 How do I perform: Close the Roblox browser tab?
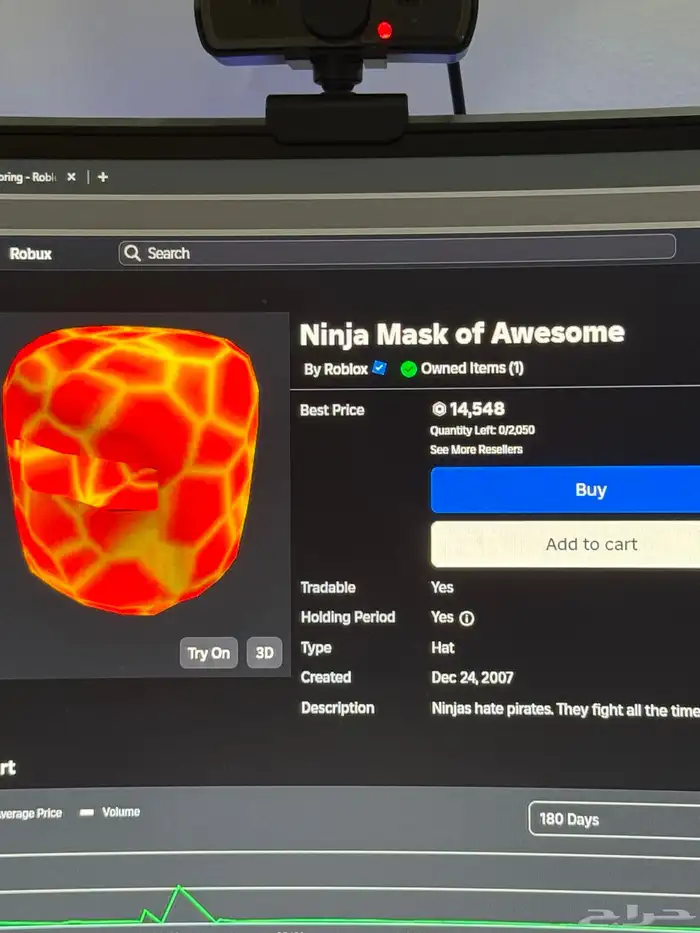coord(71,177)
